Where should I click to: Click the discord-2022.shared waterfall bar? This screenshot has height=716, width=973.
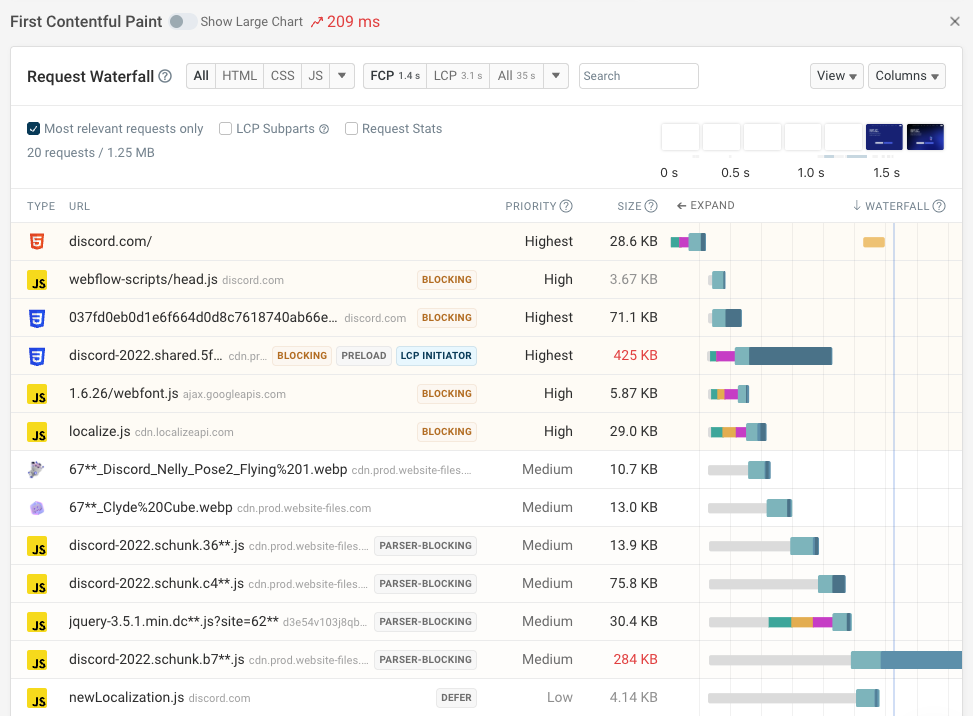point(770,356)
